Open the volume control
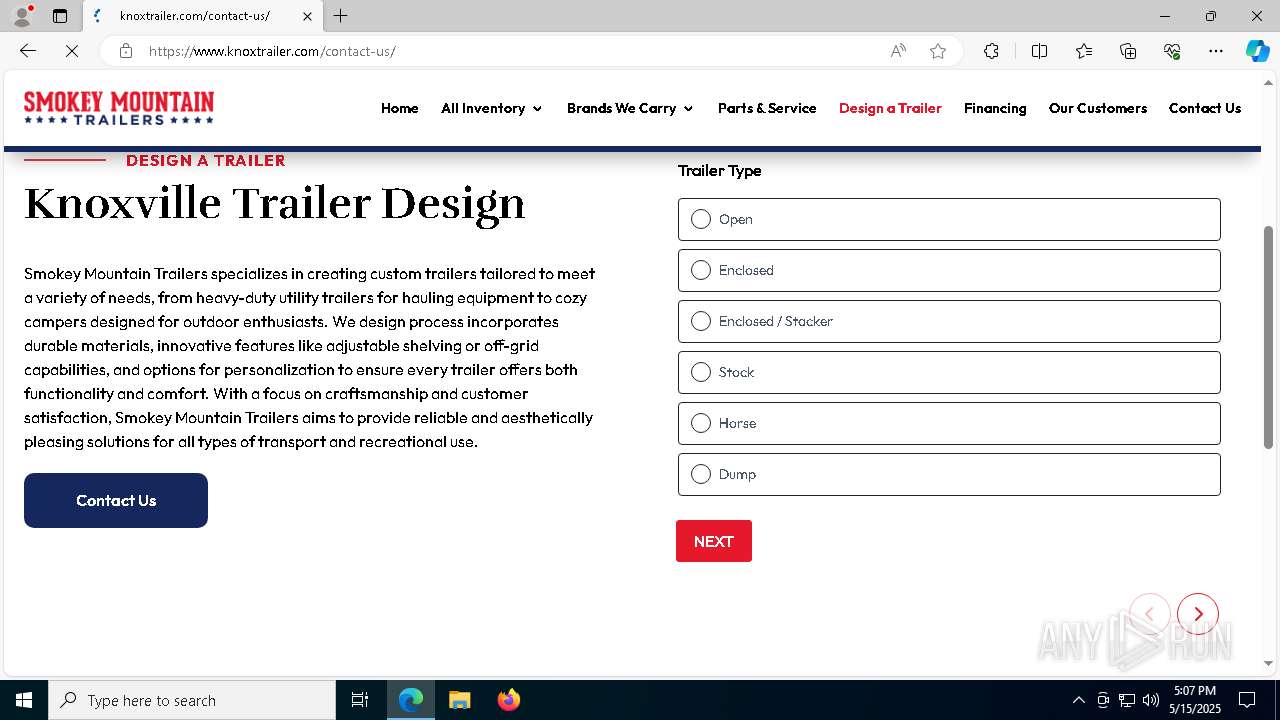This screenshot has width=1280, height=720. tap(1151, 700)
